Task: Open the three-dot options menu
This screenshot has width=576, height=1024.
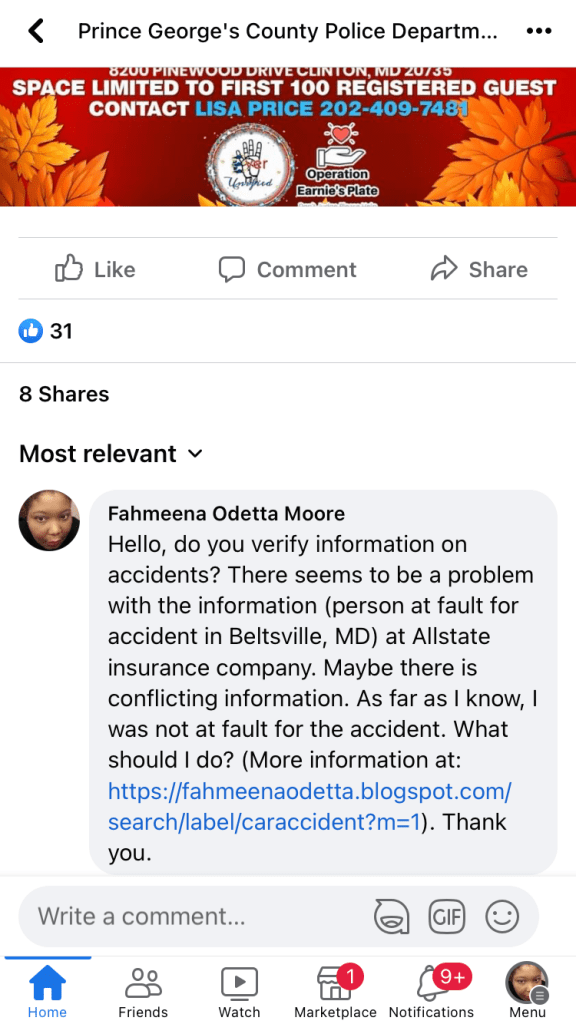Action: pyautogui.click(x=538, y=31)
